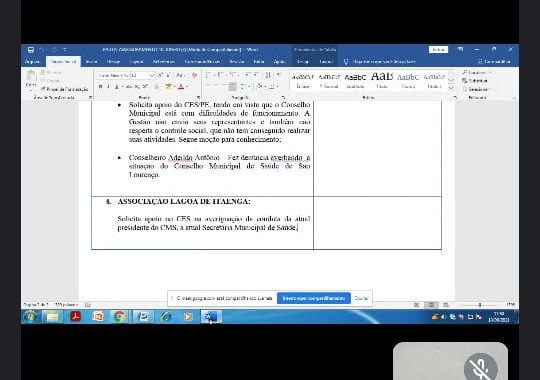Click the numbered list icon
The height and width of the screenshot is (380, 540).
coord(220,75)
